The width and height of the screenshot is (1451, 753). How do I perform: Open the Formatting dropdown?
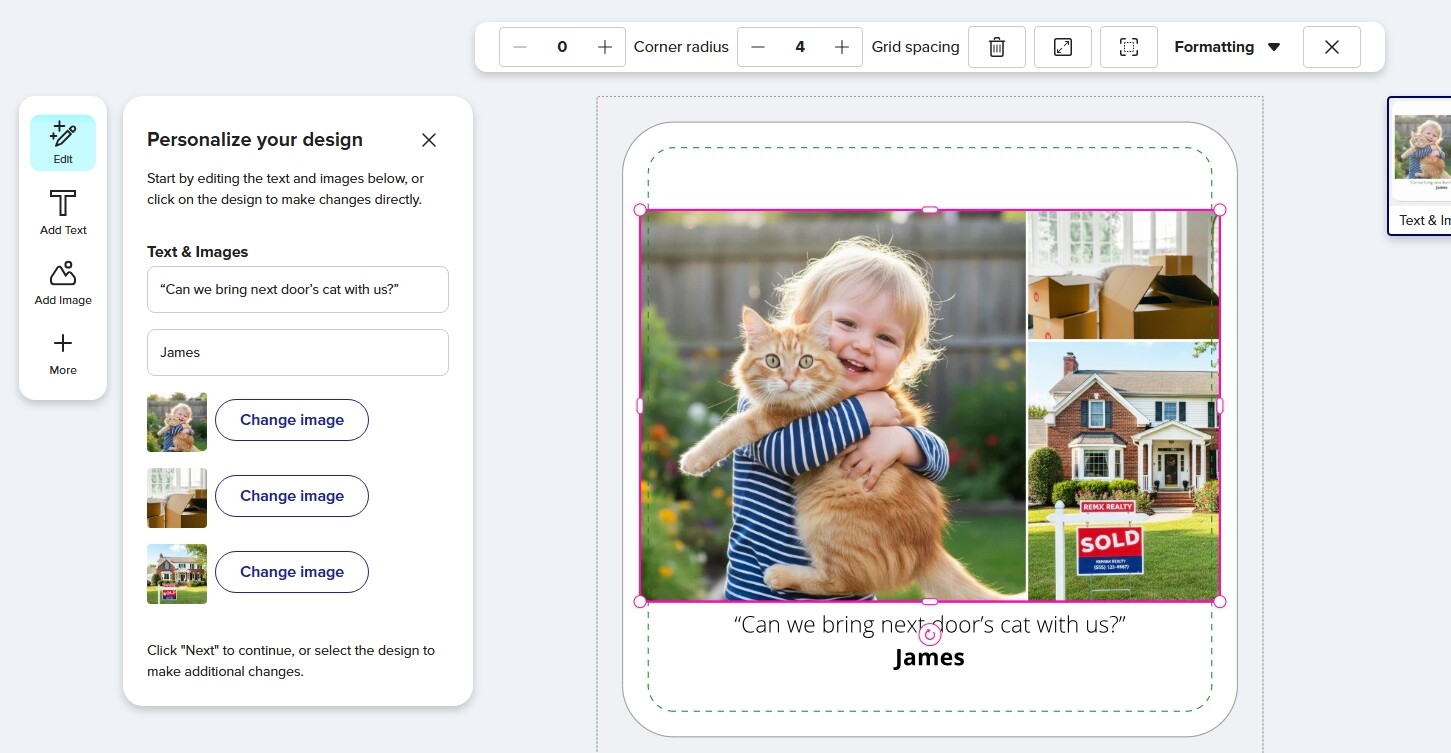pyautogui.click(x=1228, y=47)
